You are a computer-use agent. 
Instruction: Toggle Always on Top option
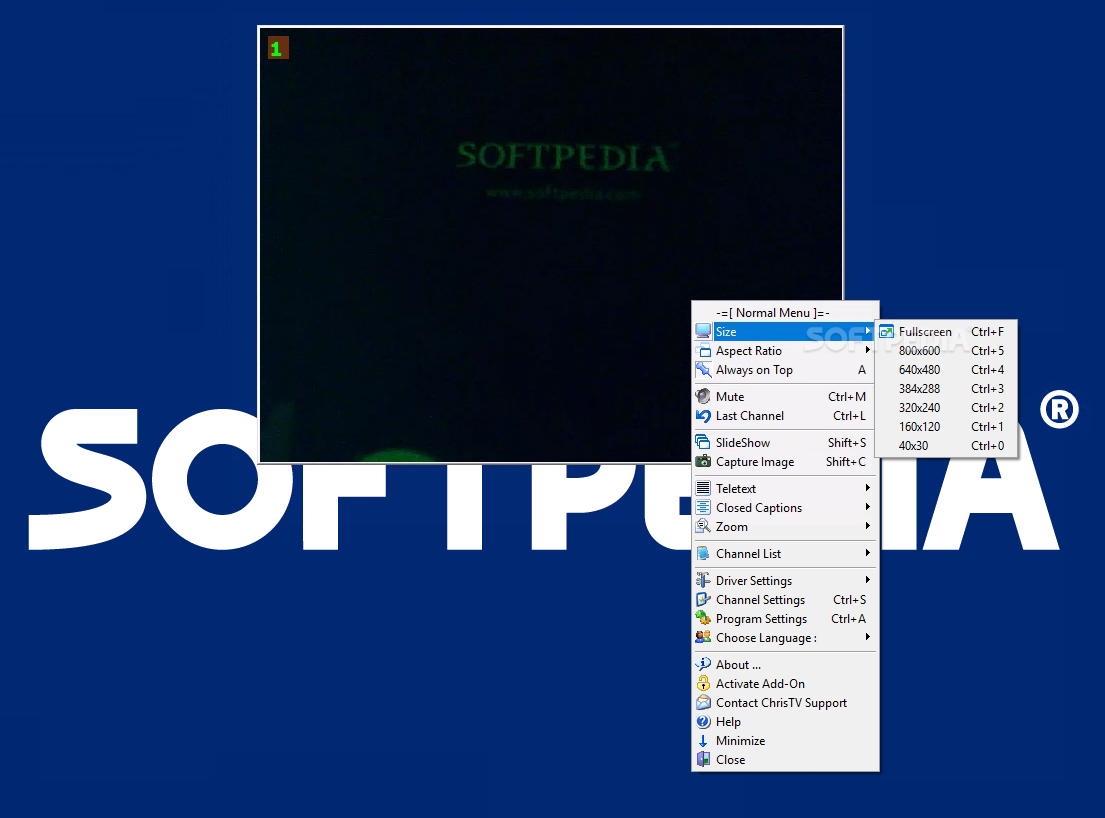coord(785,369)
